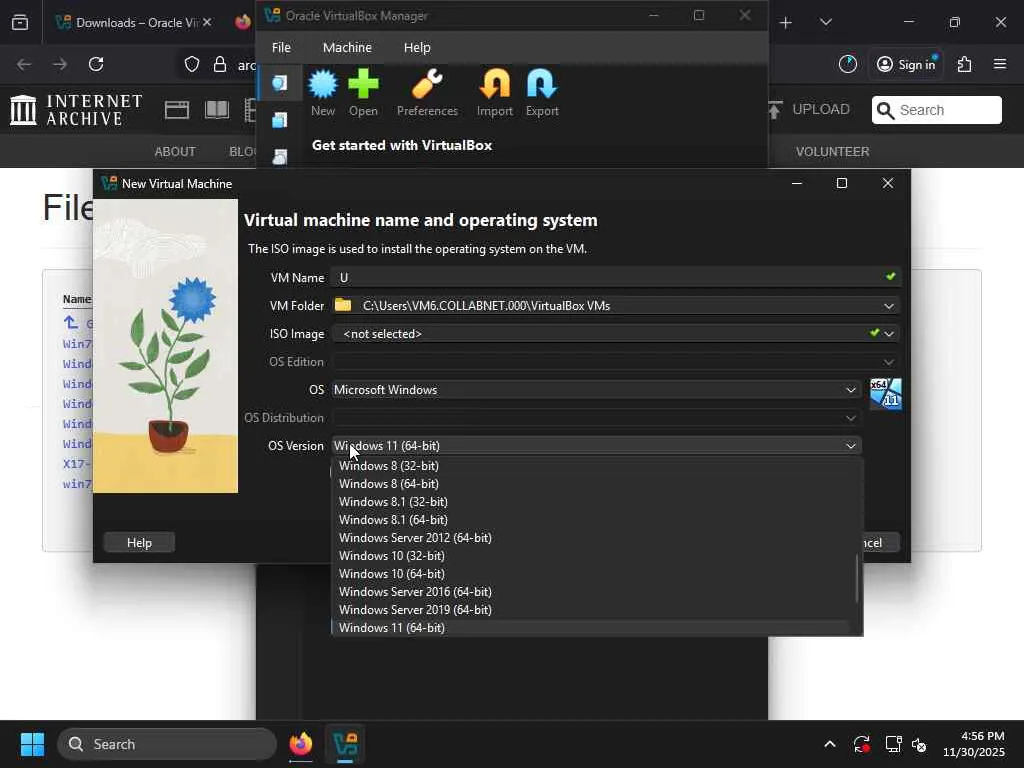This screenshot has width=1024, height=768.
Task: Show hidden system tray icons
Action: click(x=829, y=744)
